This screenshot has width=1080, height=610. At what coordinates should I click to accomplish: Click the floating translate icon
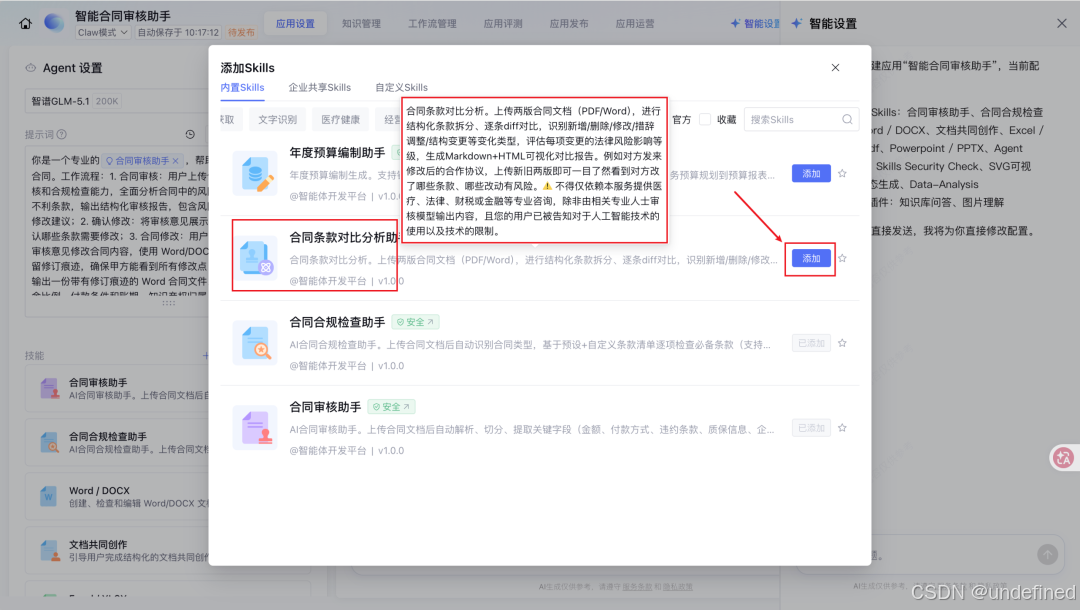pyautogui.click(x=1063, y=458)
